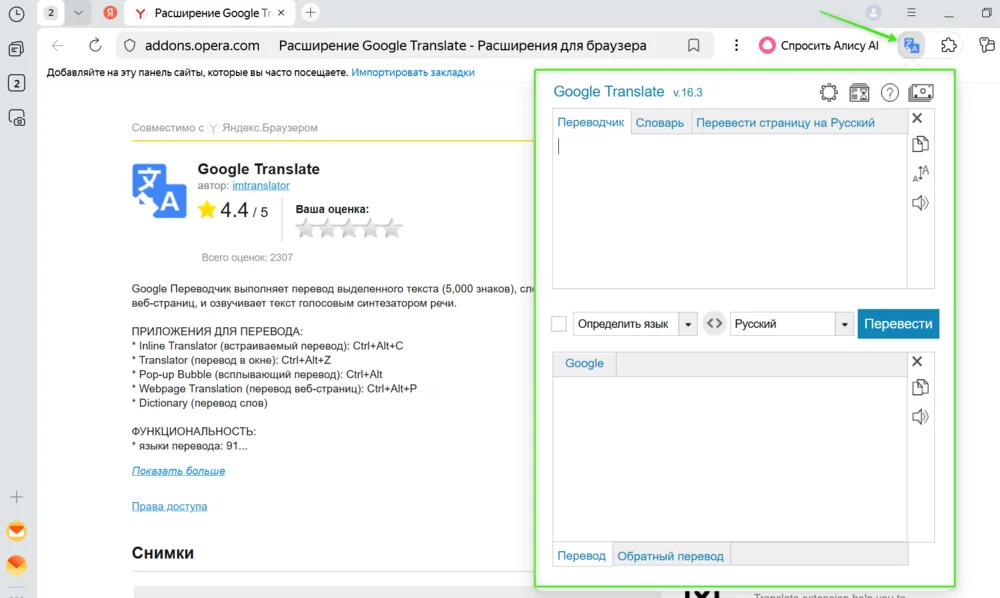Screen dimensions: 1000x598
Task: Open the 'Права доступа' link
Action: click(170, 506)
